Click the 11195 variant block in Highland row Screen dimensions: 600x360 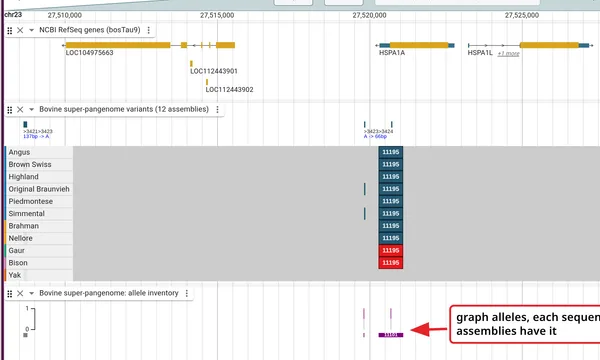[391, 177]
